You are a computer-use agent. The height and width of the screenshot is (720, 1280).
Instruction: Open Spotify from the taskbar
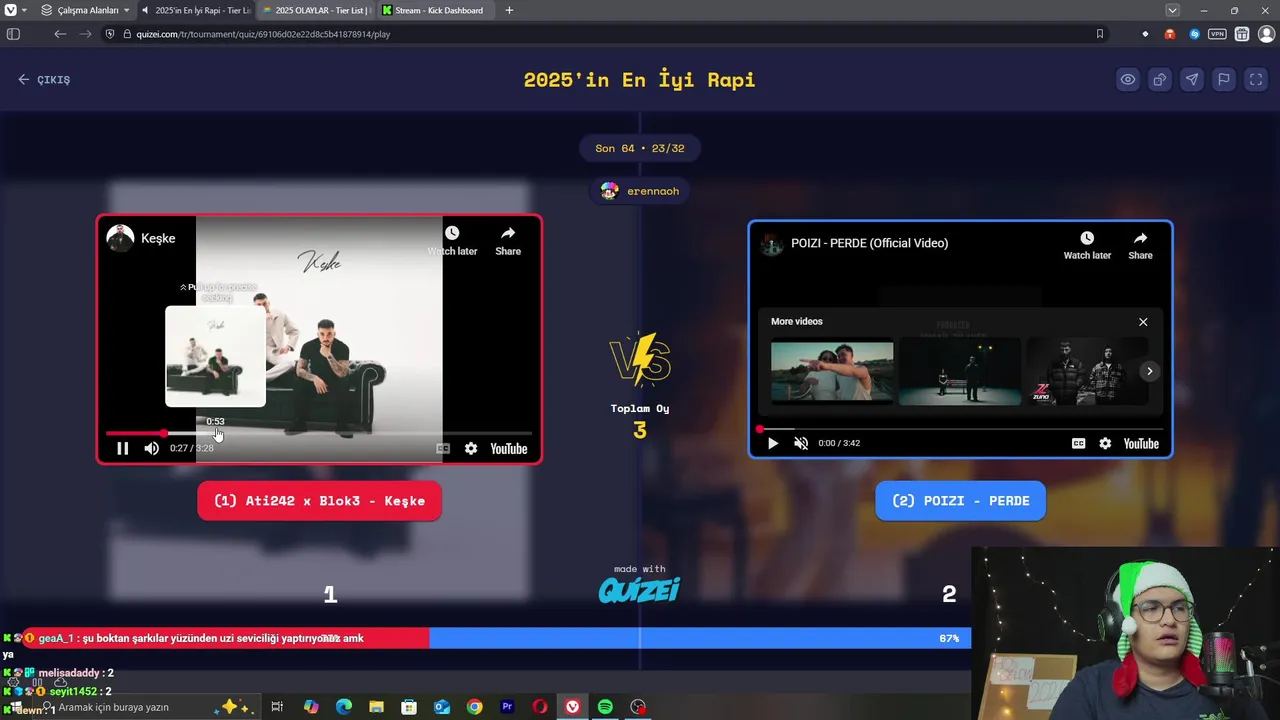[x=605, y=707]
